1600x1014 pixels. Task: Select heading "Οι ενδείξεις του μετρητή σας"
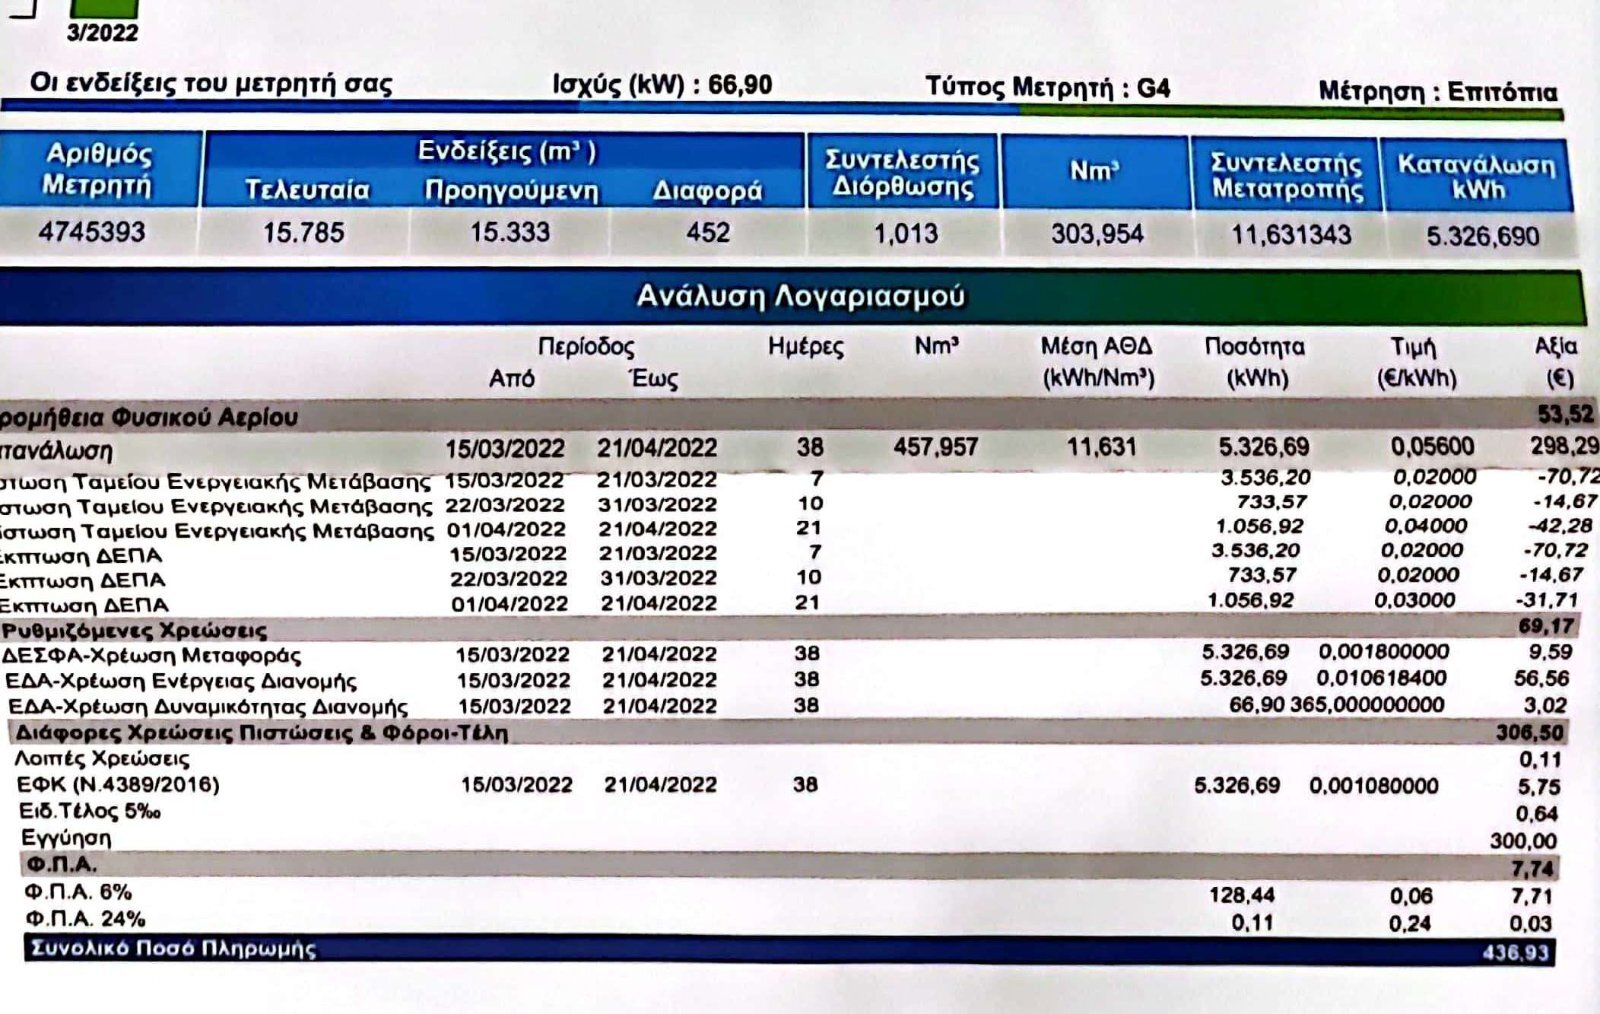(211, 83)
